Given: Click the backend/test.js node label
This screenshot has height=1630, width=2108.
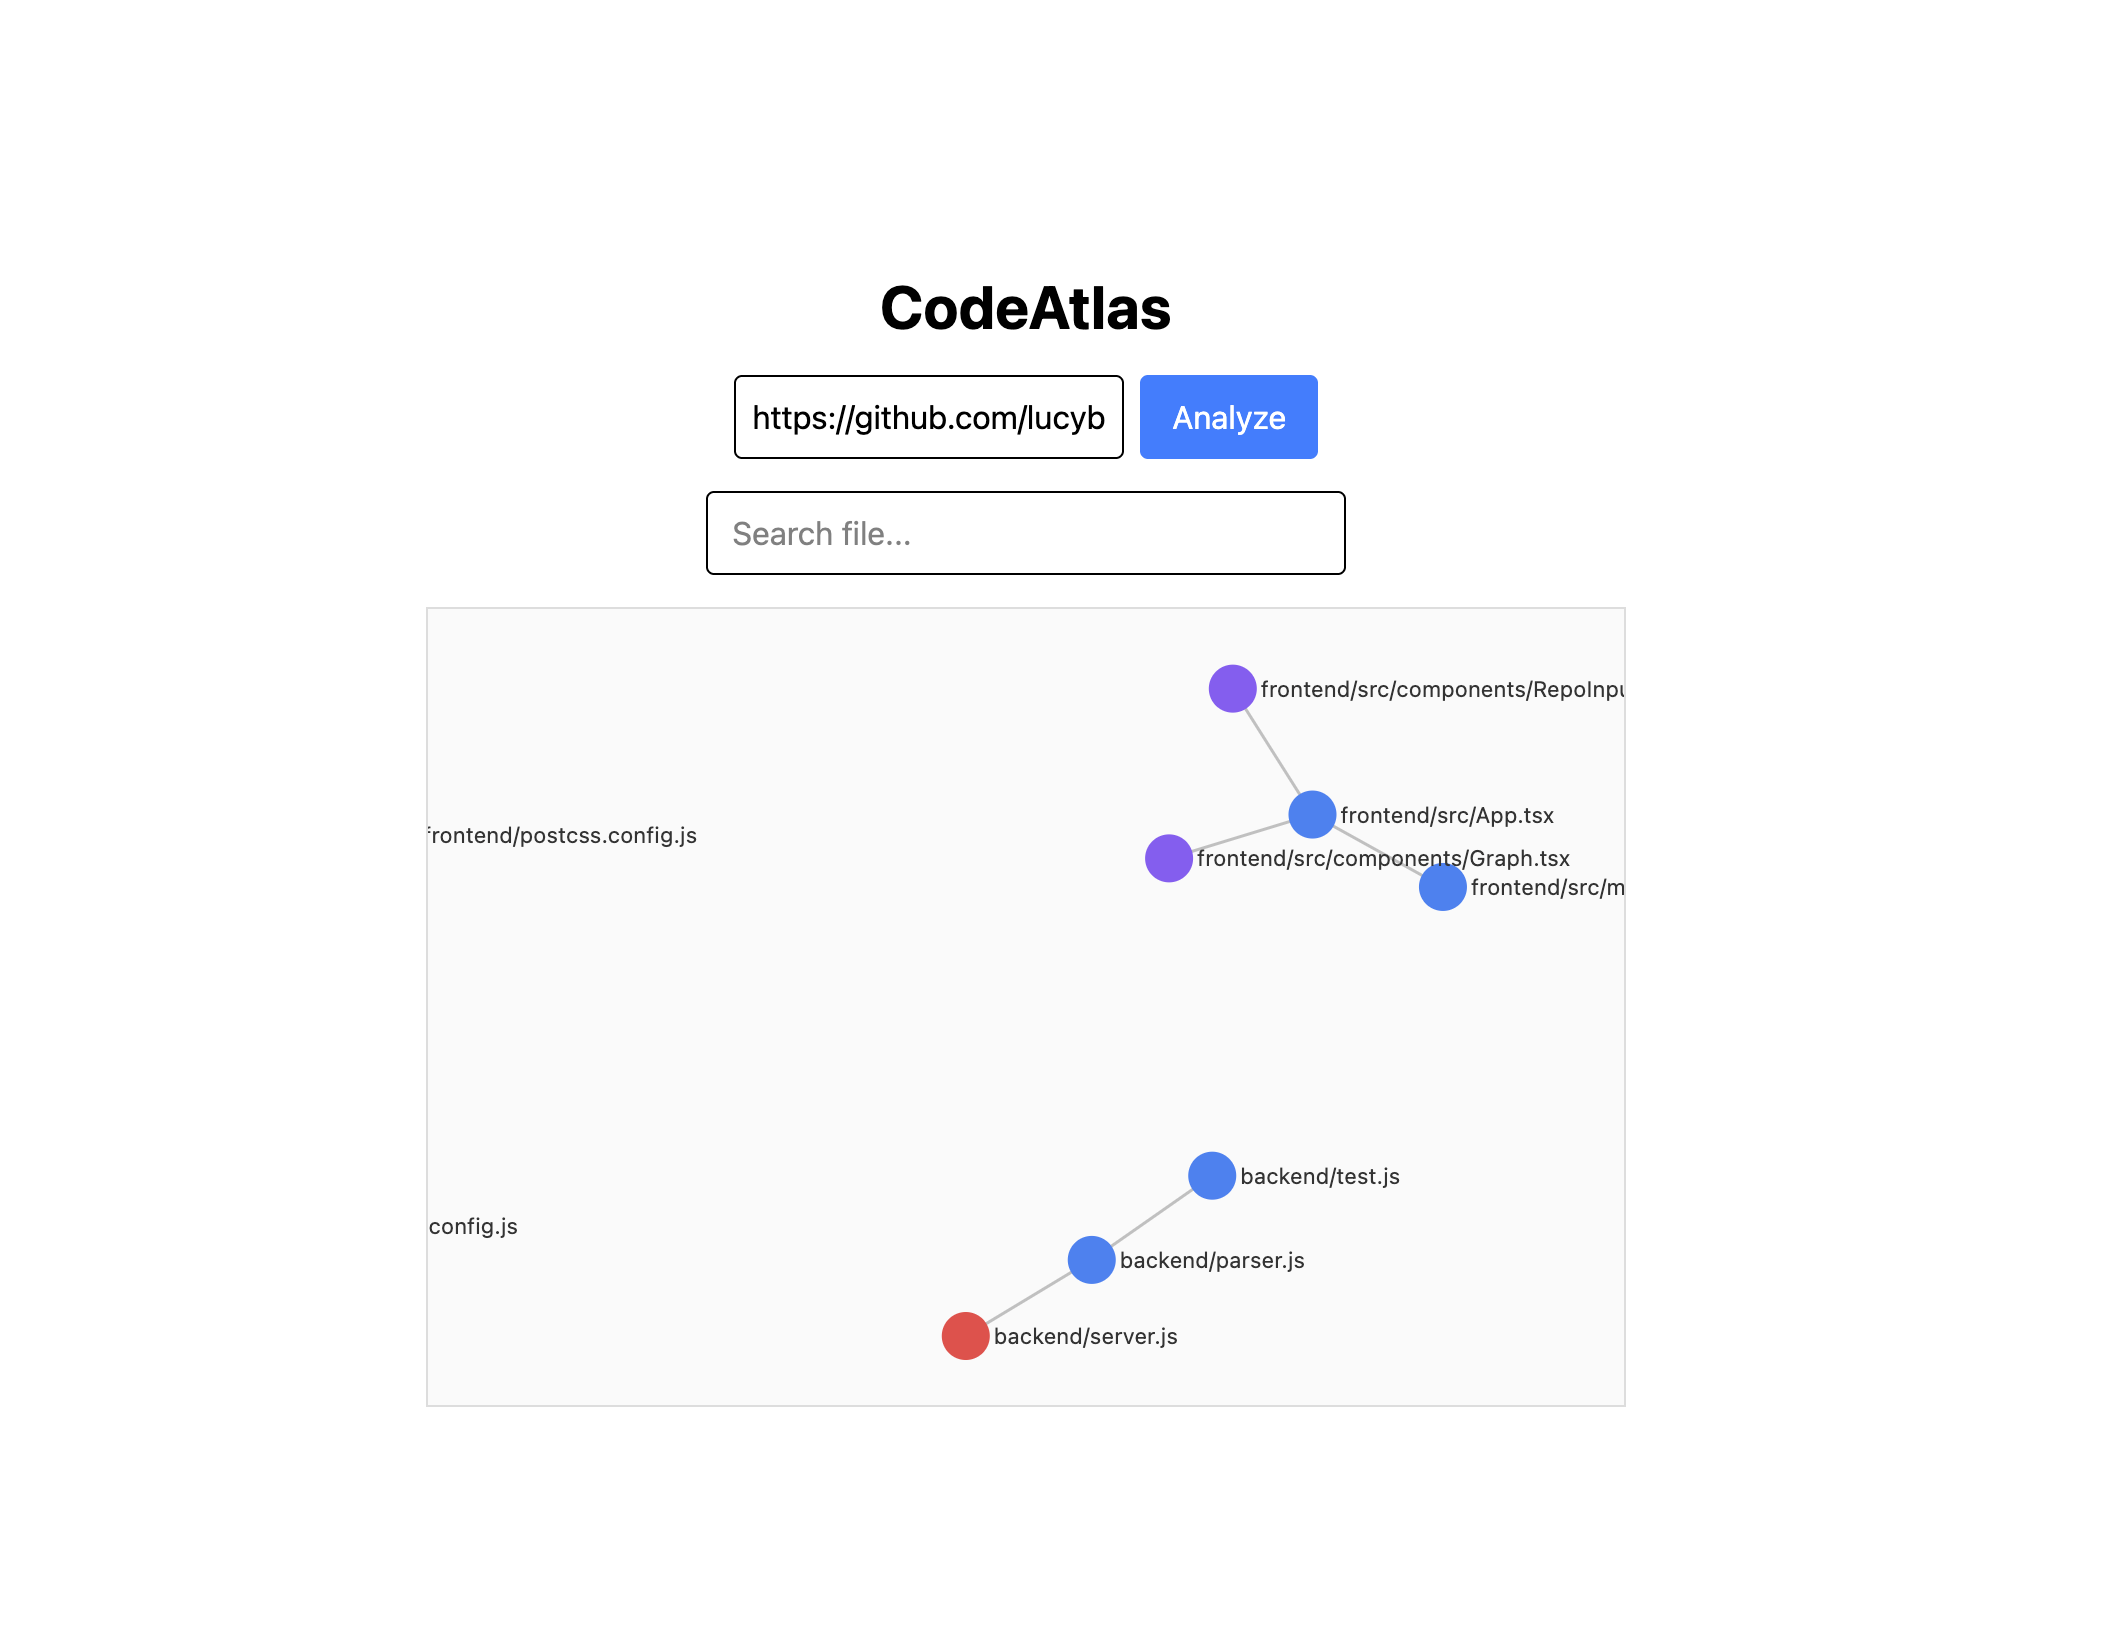Looking at the screenshot, I should (x=1320, y=1177).
